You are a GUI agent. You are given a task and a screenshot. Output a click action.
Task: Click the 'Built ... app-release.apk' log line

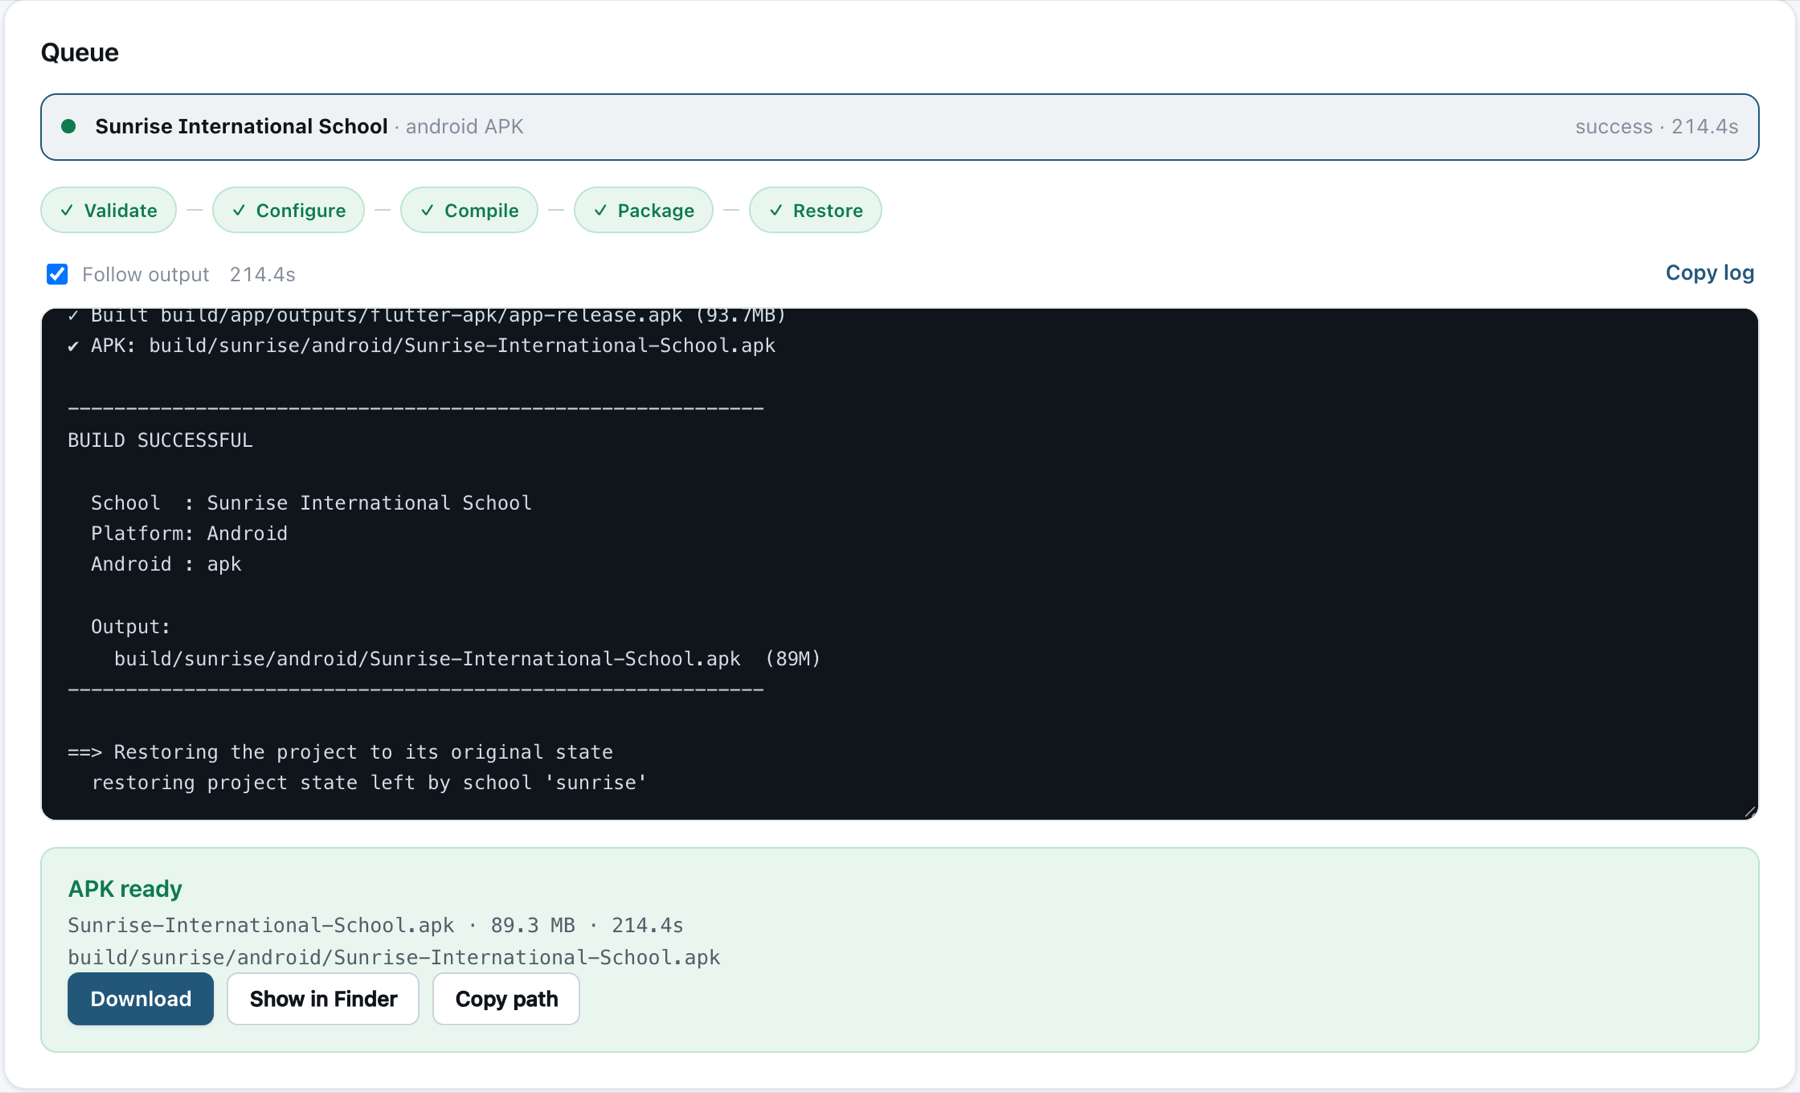tap(427, 316)
